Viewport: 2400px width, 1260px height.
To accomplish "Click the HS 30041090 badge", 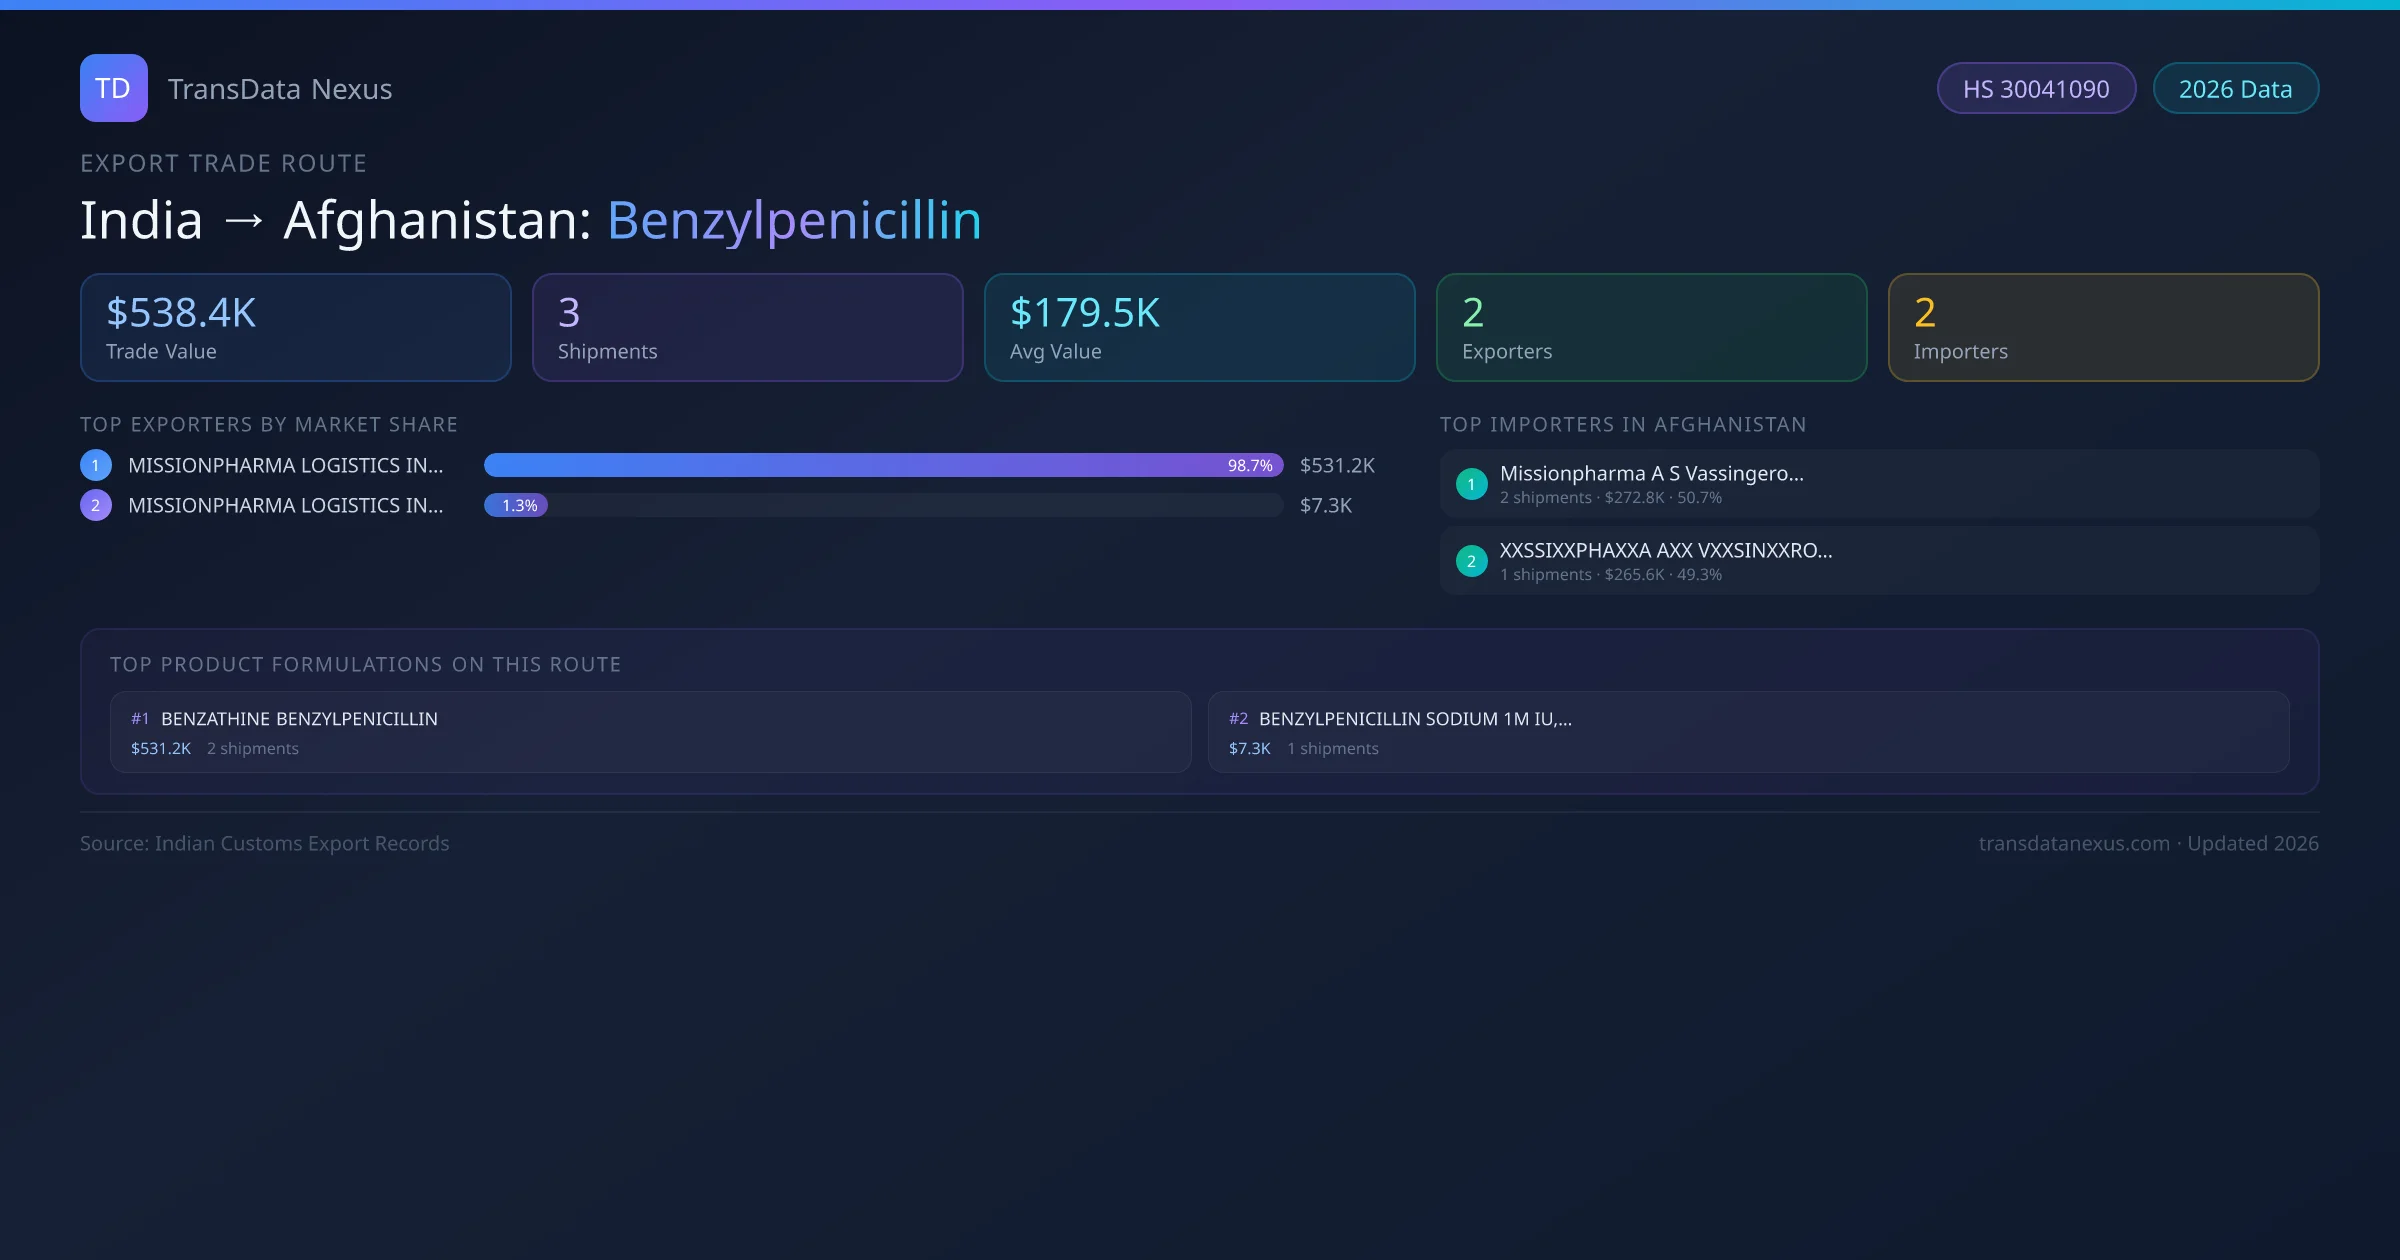I will point(2035,89).
